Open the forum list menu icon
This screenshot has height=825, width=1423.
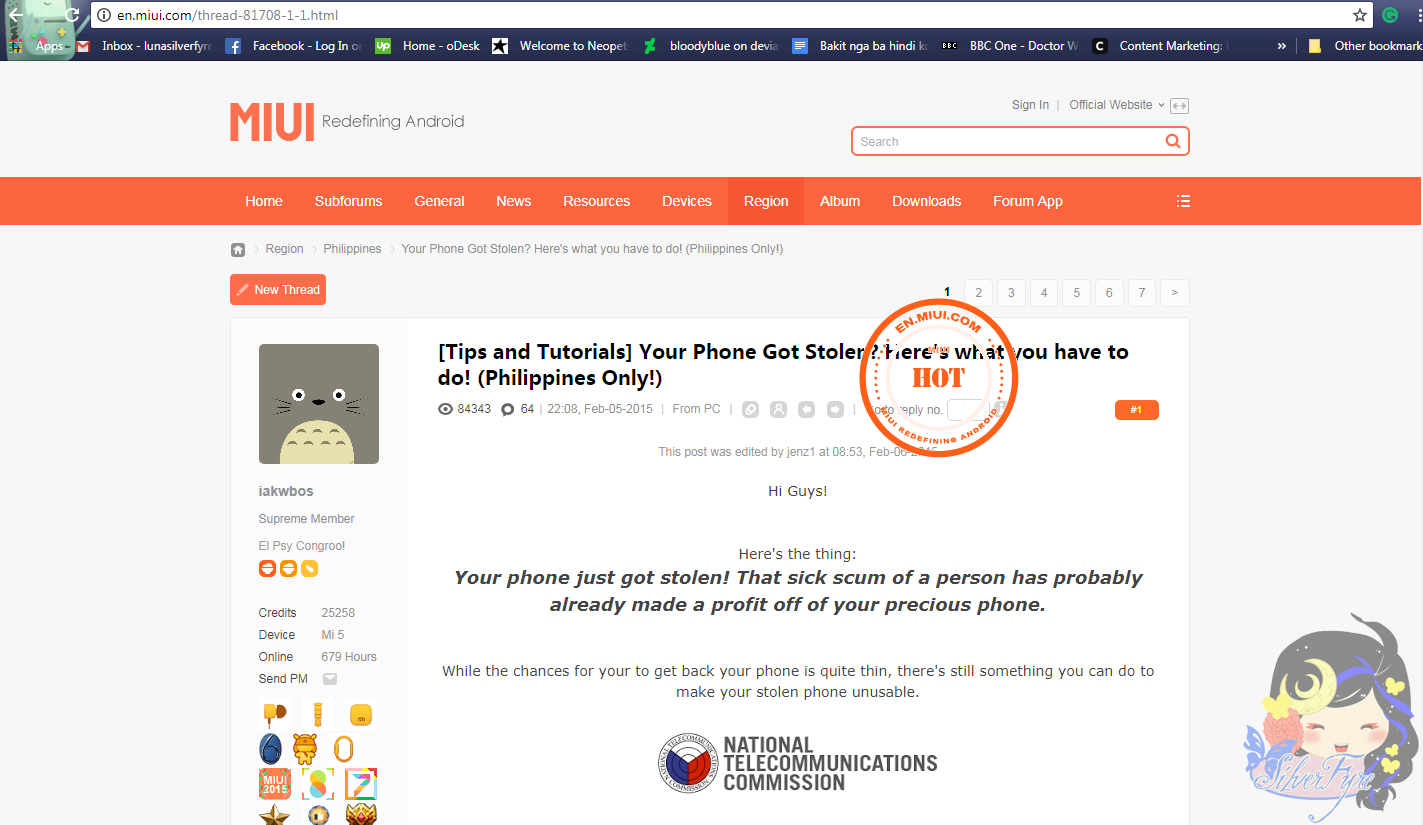point(1183,201)
